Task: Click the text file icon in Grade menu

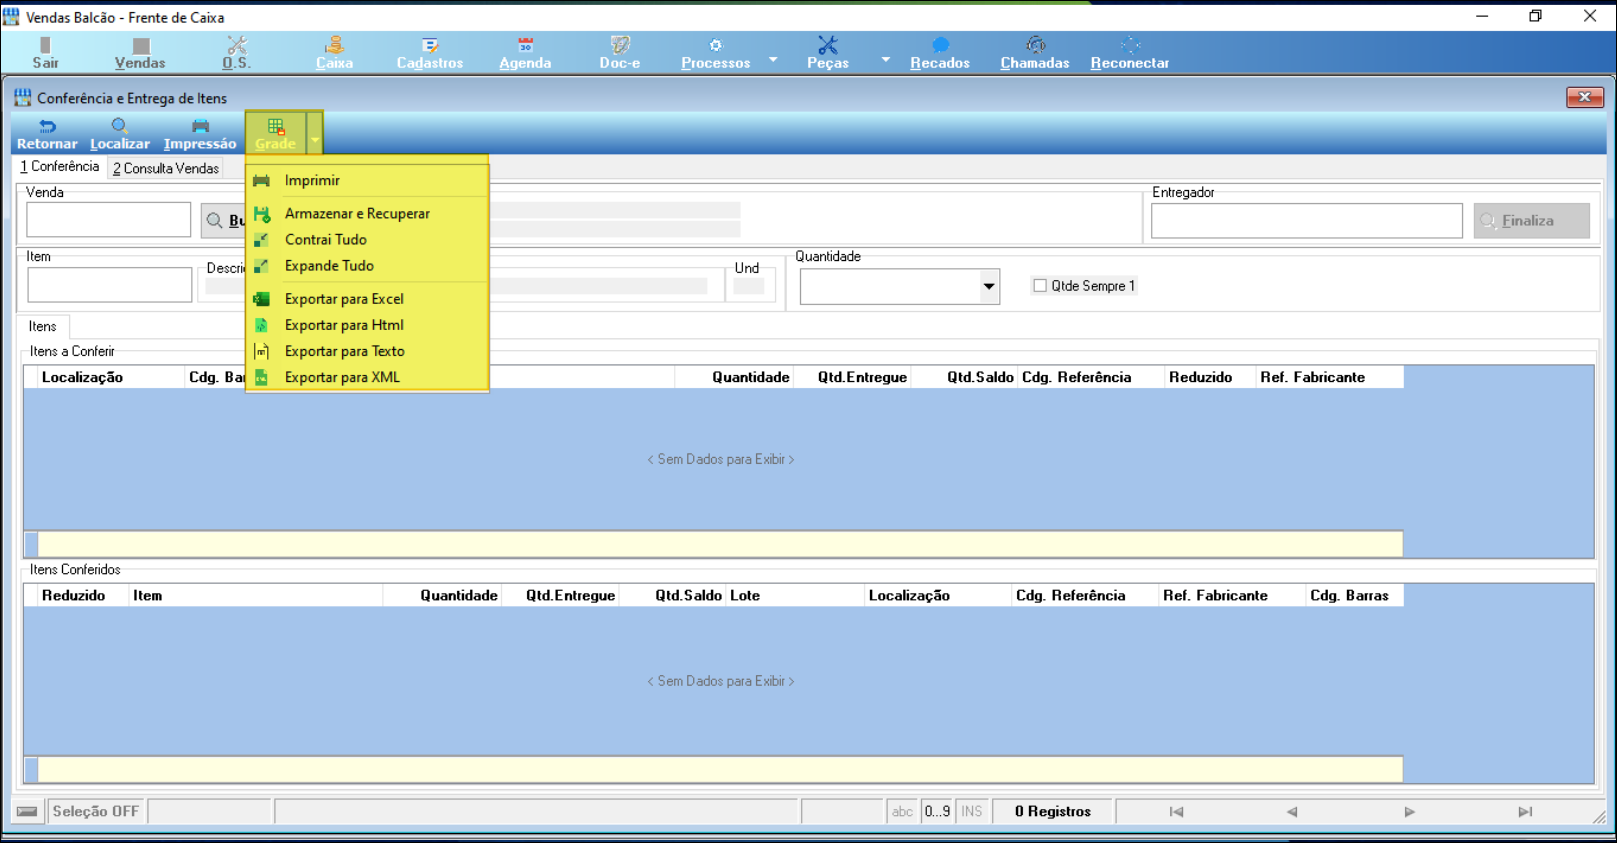Action: 261,351
